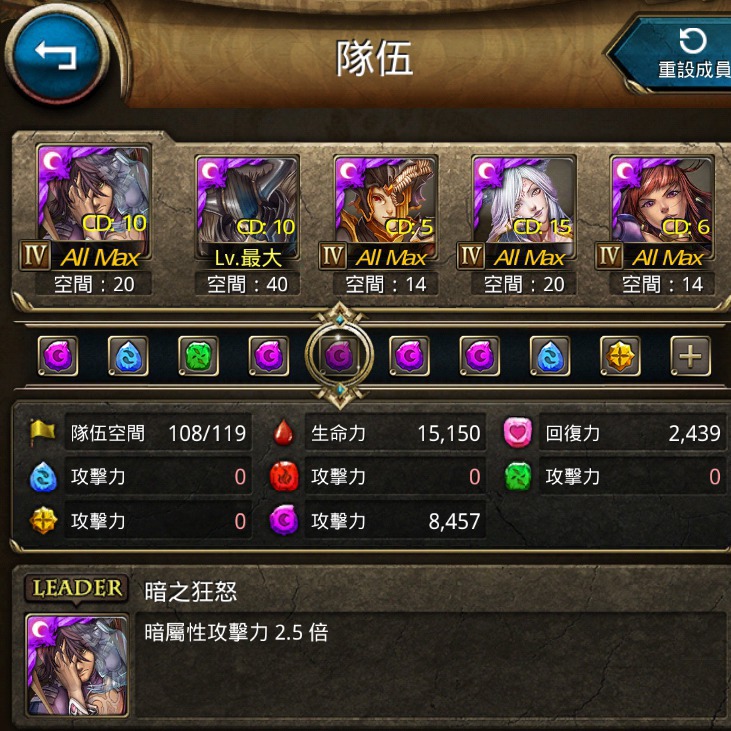
Task: Switch to the eighth slot with water icon
Action: 550,356
